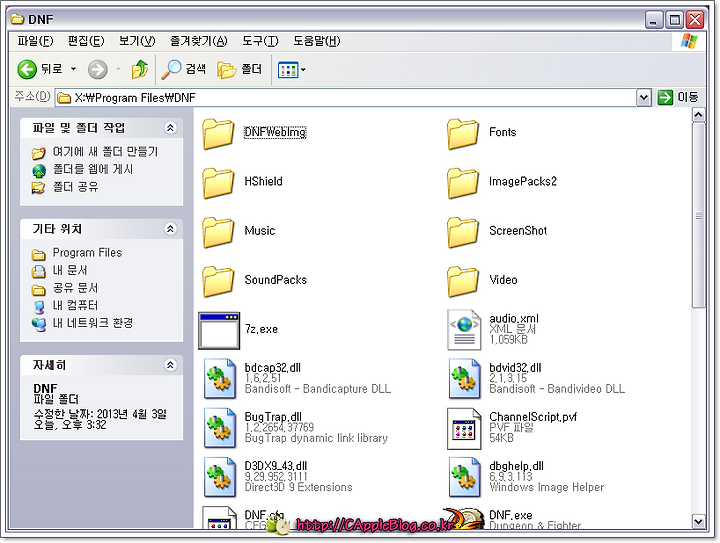The width and height of the screenshot is (720, 543).
Task: Select the ScreenShot folder icon
Action: (x=463, y=232)
